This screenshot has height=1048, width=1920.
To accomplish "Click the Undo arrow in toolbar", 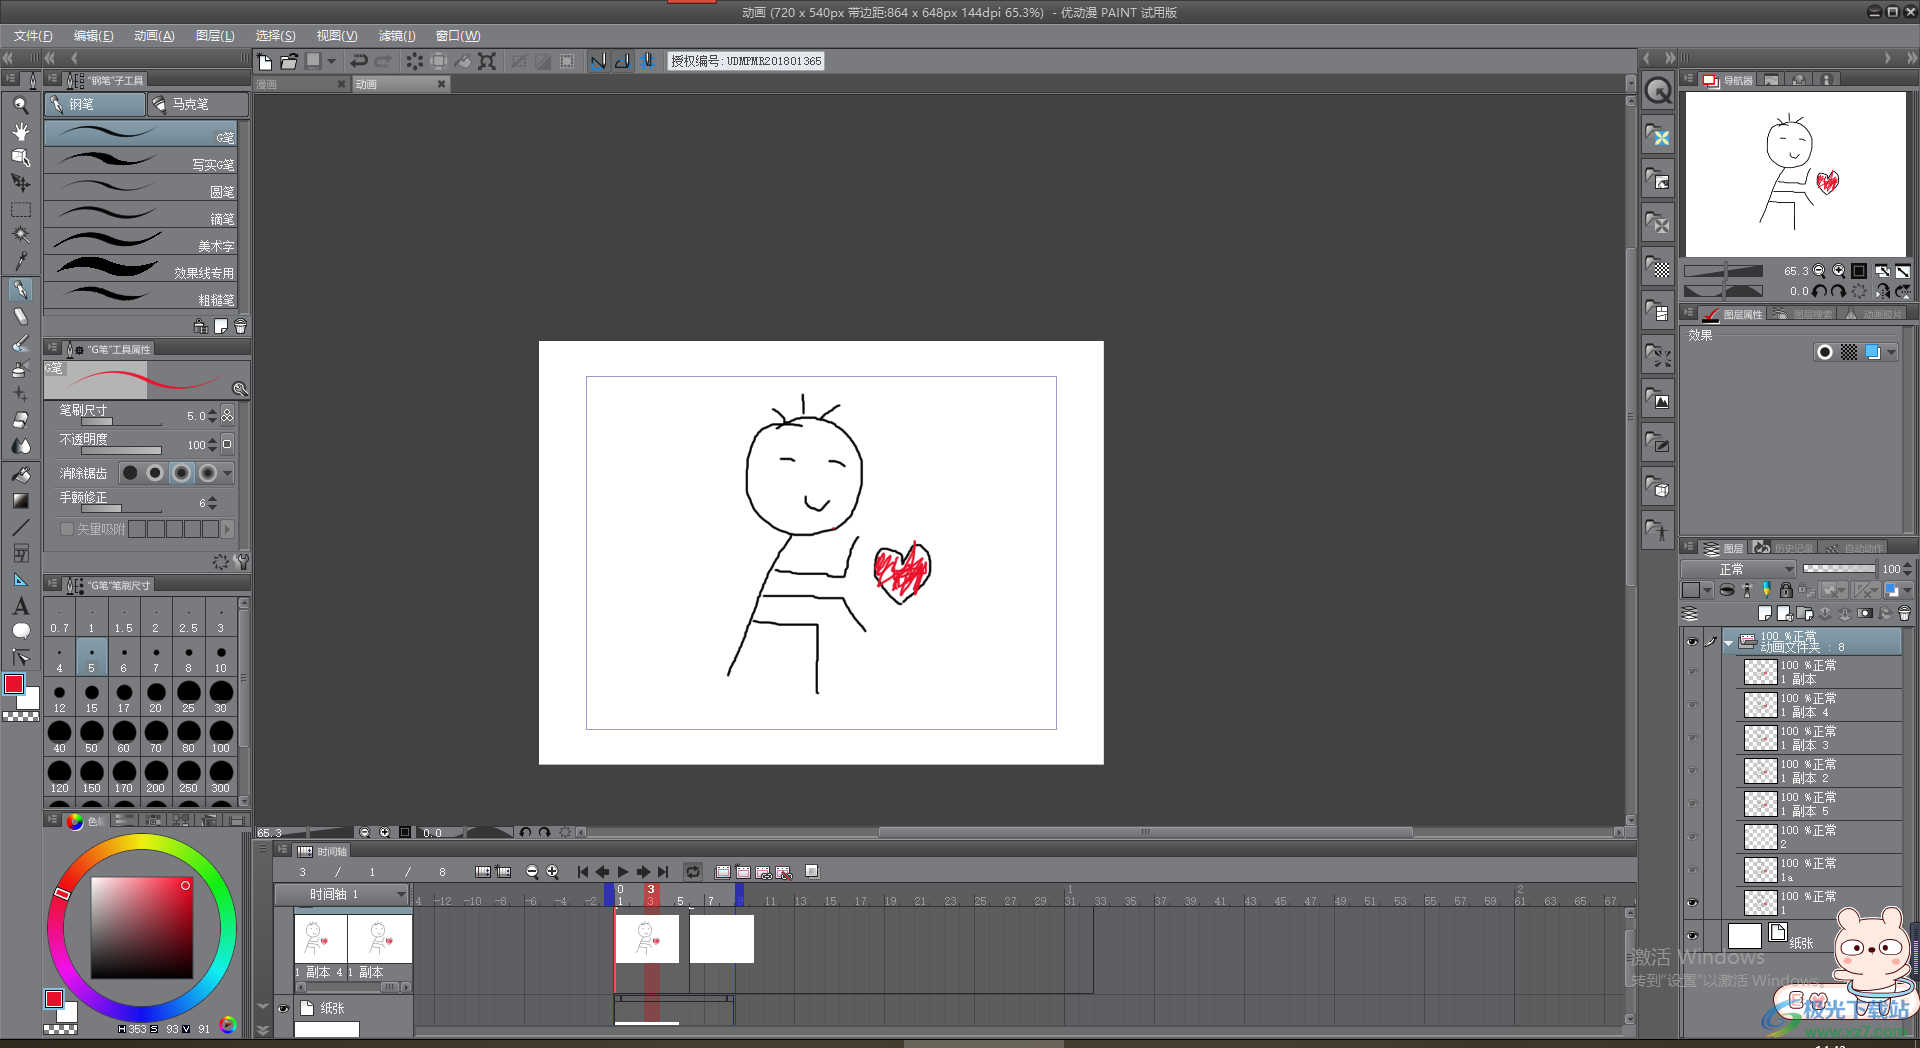I will tap(359, 62).
